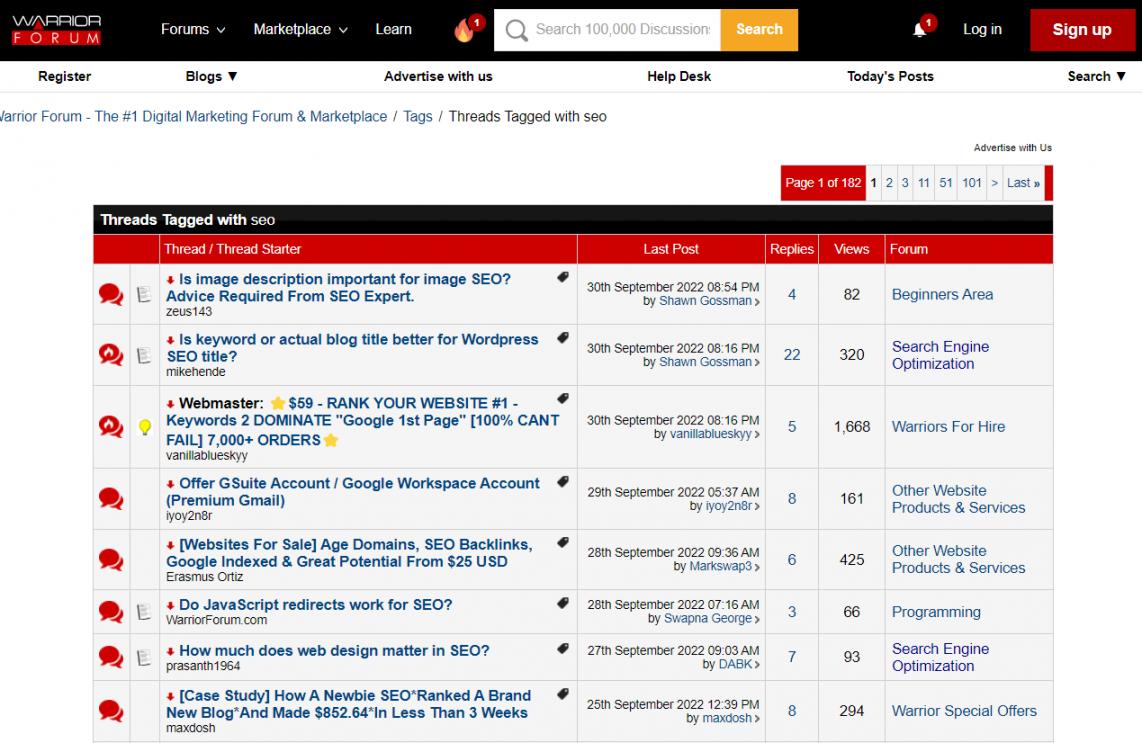Click the flame trending icon in header

(x=465, y=30)
